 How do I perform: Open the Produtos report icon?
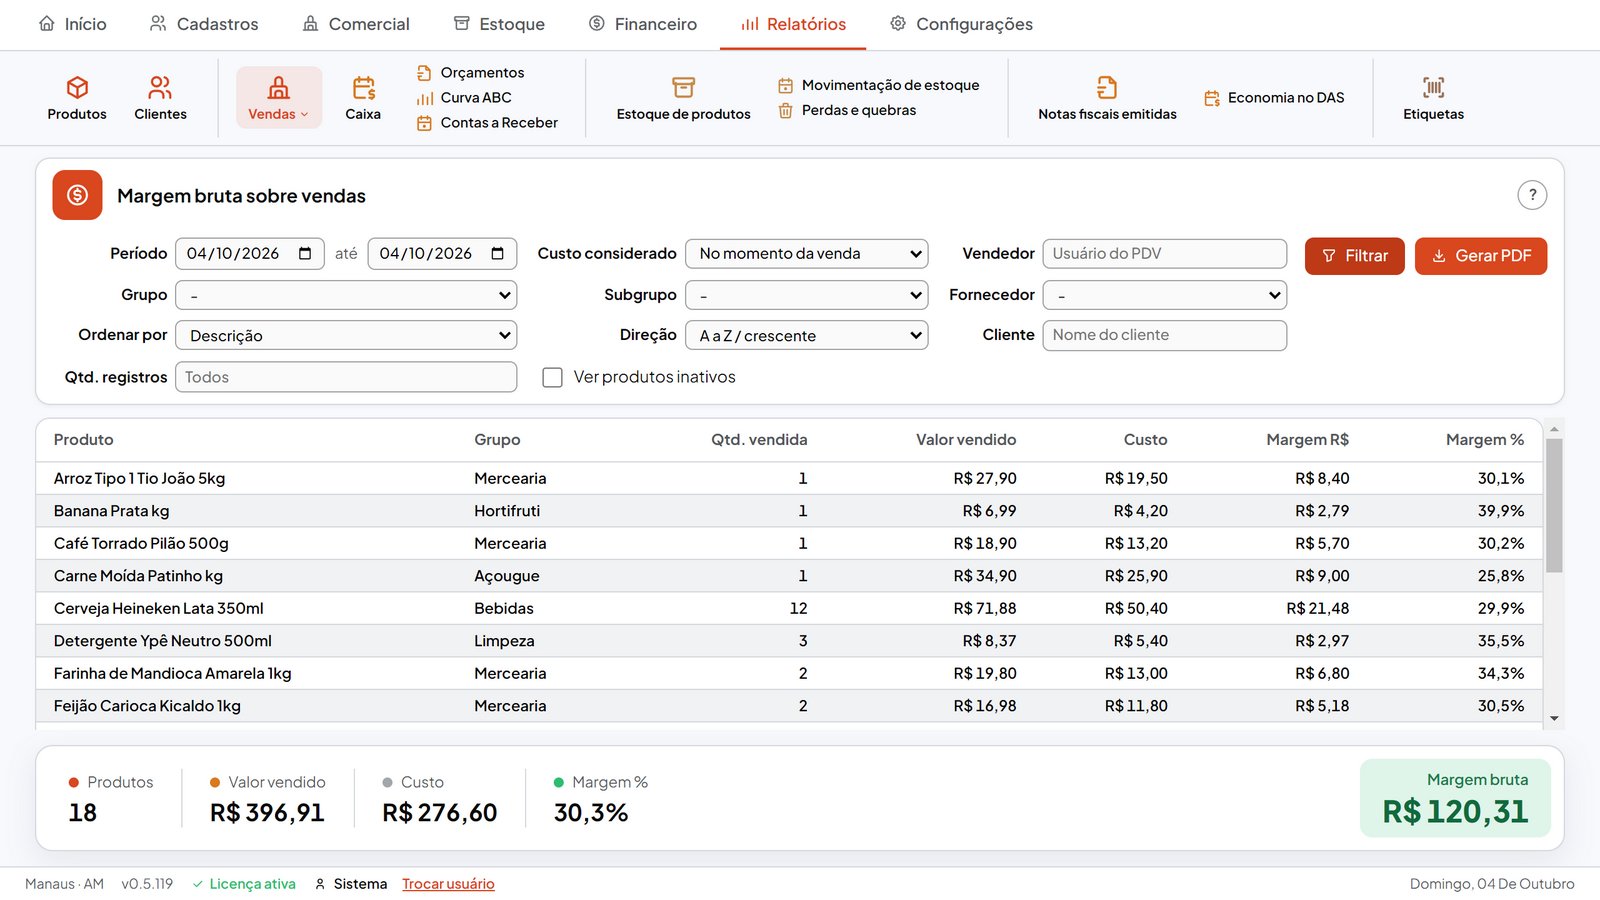point(77,98)
